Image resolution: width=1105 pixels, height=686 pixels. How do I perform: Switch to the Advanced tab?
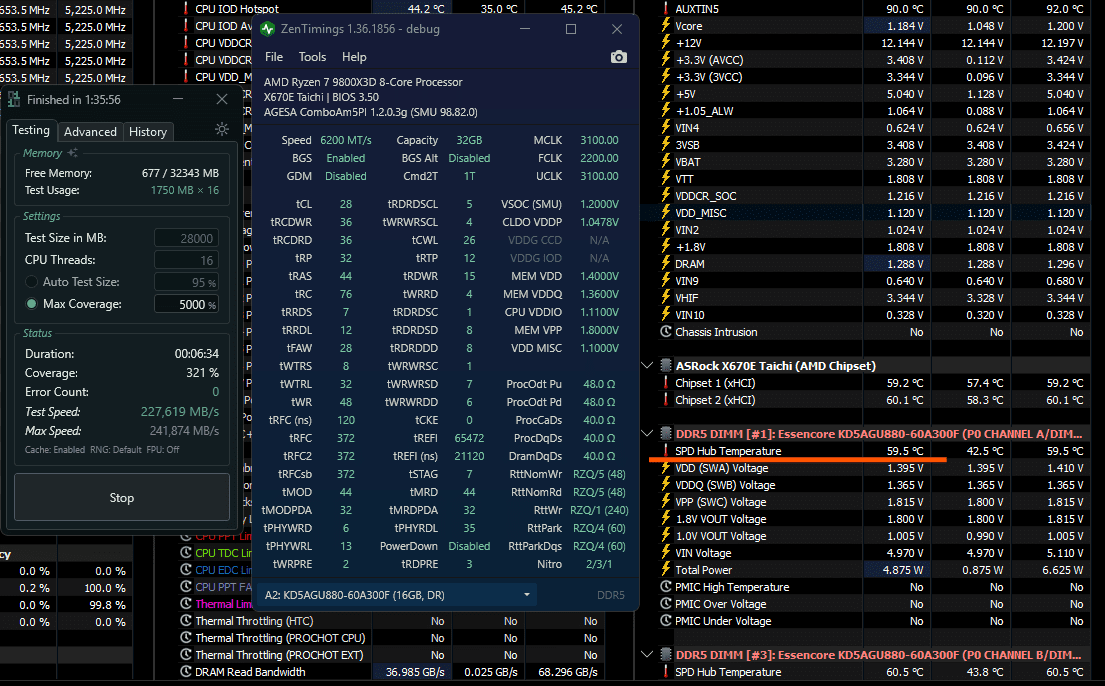90,131
